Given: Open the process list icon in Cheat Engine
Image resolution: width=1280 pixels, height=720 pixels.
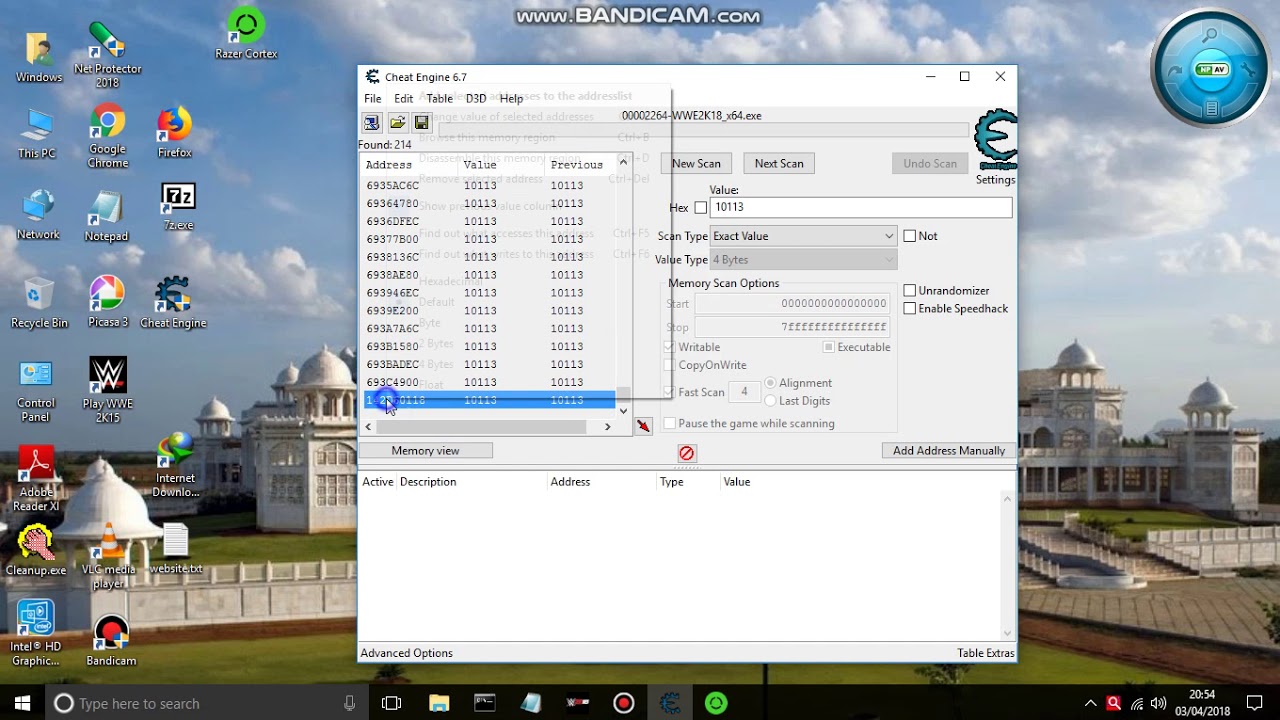Looking at the screenshot, I should tap(371, 123).
